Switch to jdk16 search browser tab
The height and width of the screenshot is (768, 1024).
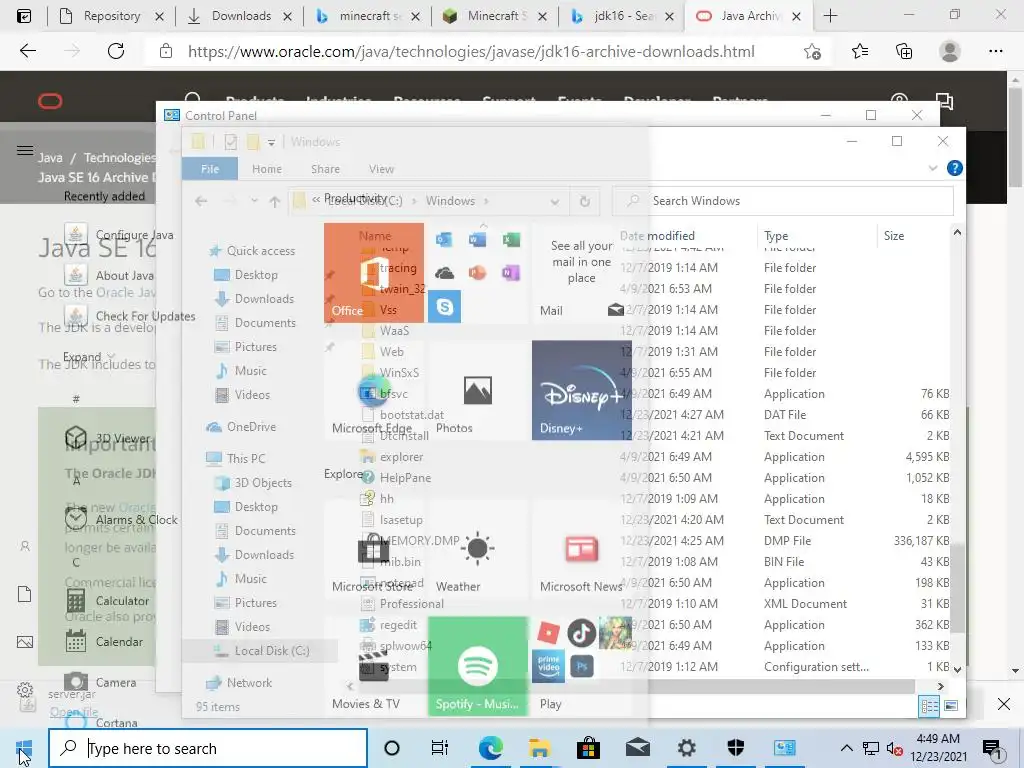click(621, 16)
